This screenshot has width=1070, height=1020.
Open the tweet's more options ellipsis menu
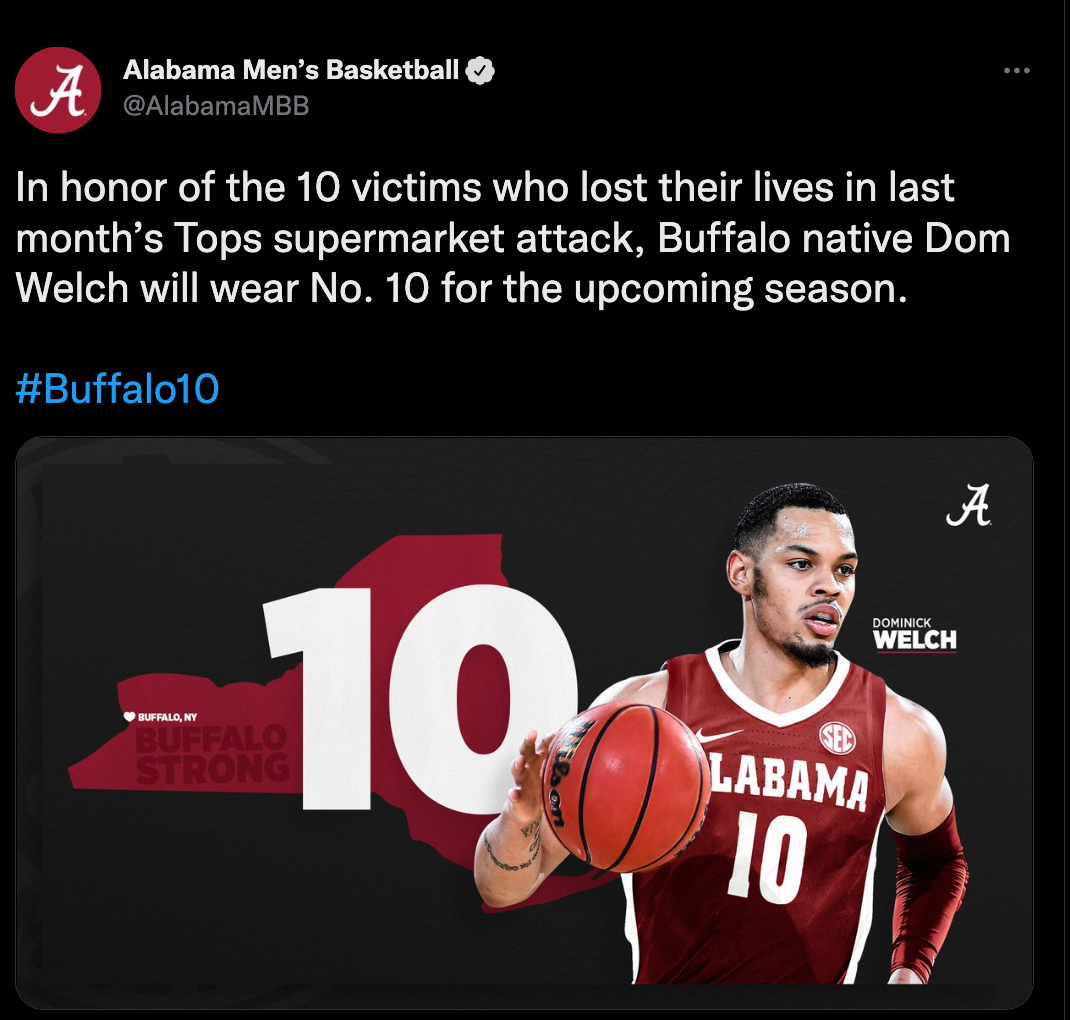1016,70
